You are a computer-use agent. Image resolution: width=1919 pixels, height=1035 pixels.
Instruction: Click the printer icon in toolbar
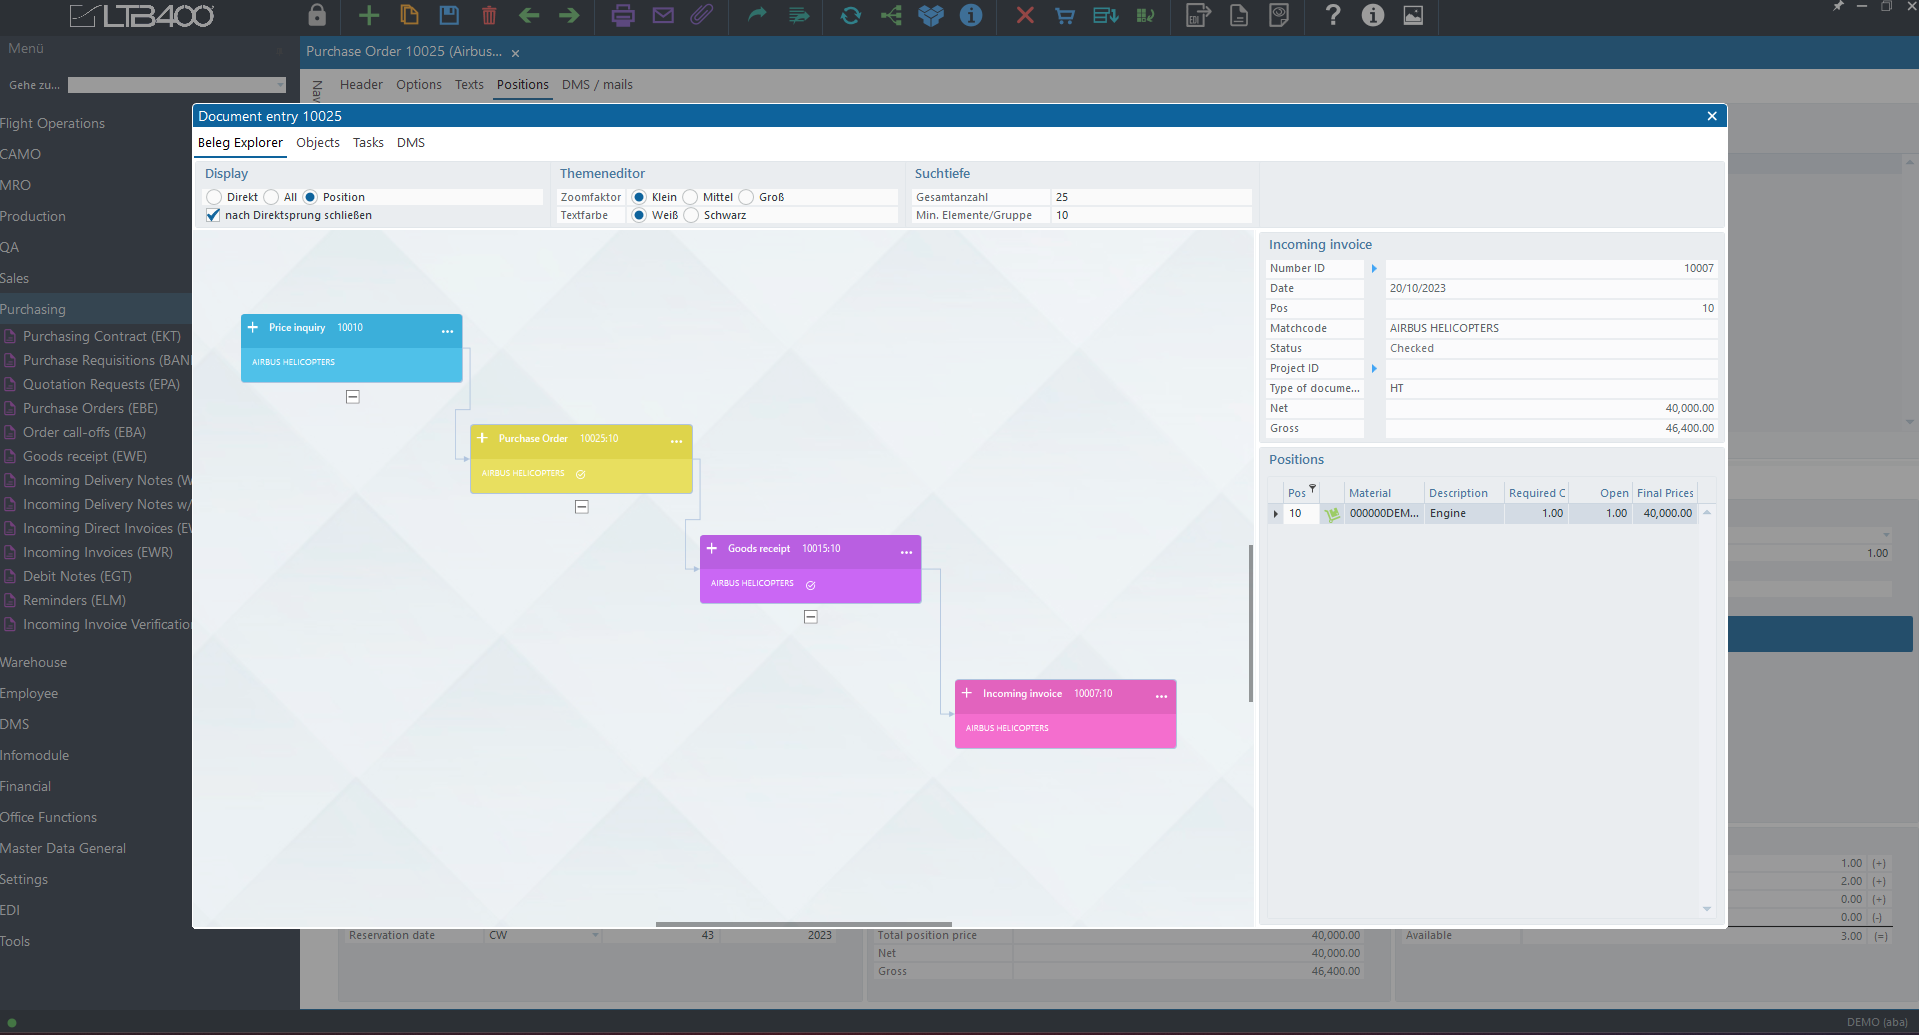click(x=622, y=15)
